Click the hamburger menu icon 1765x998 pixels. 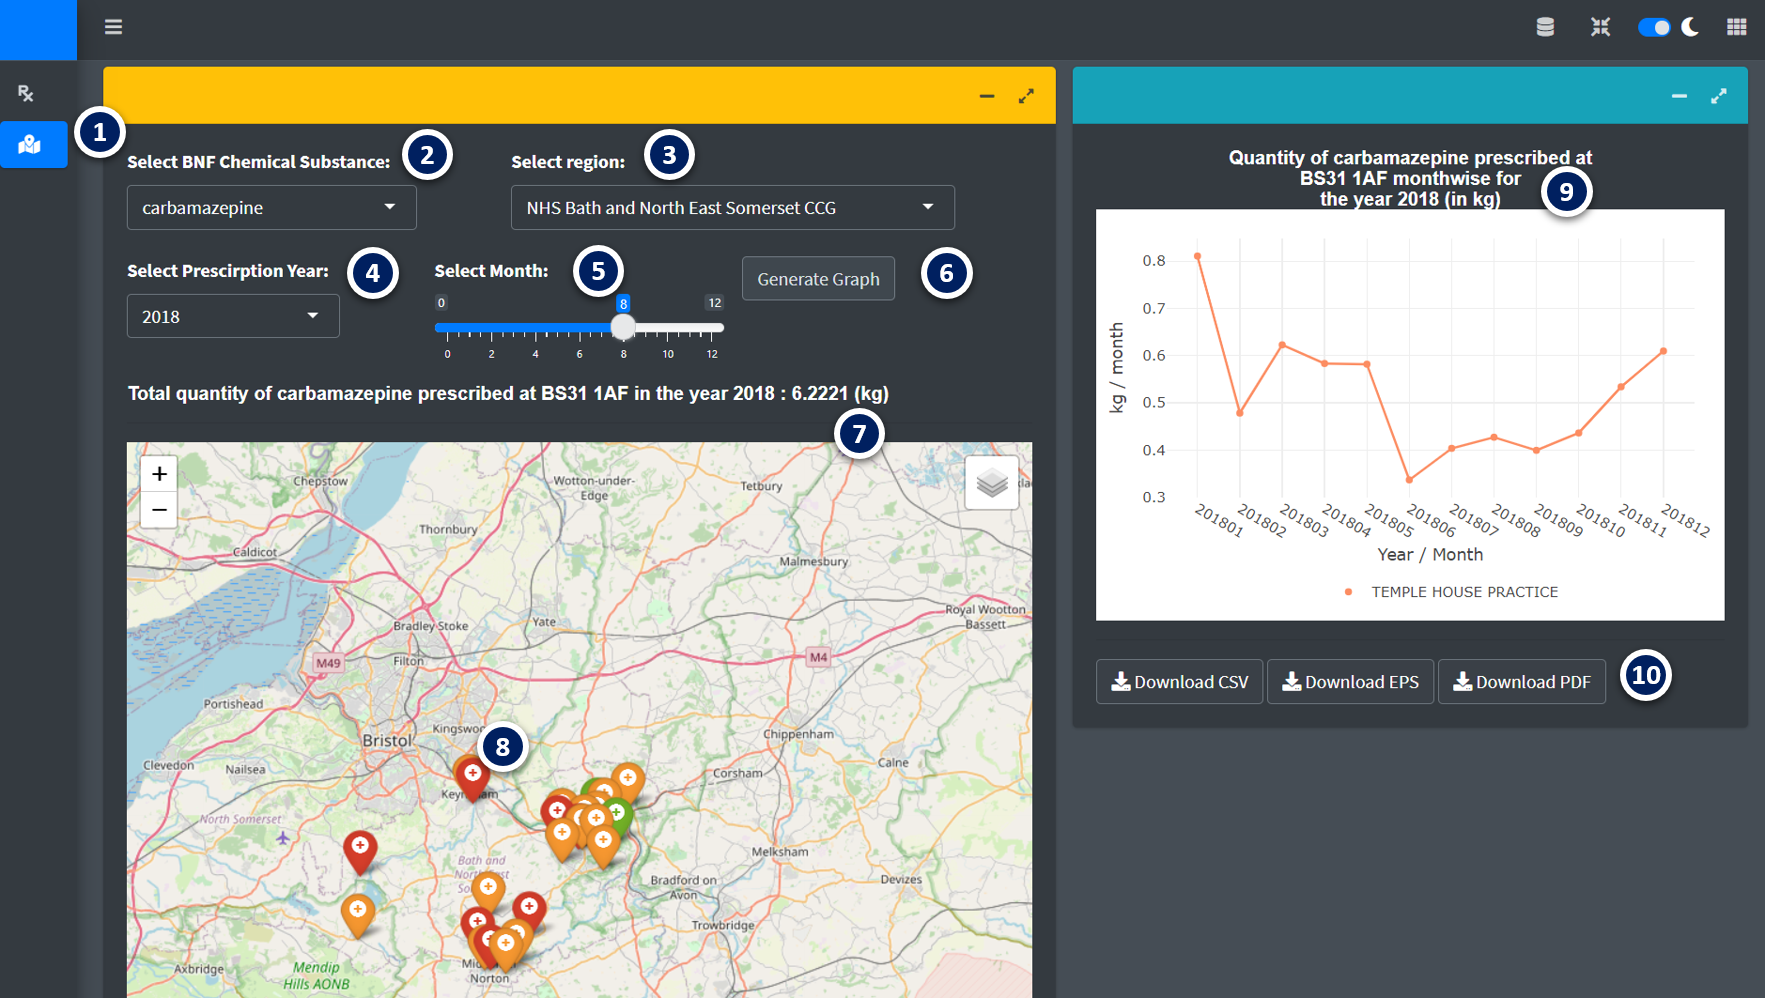(x=113, y=27)
